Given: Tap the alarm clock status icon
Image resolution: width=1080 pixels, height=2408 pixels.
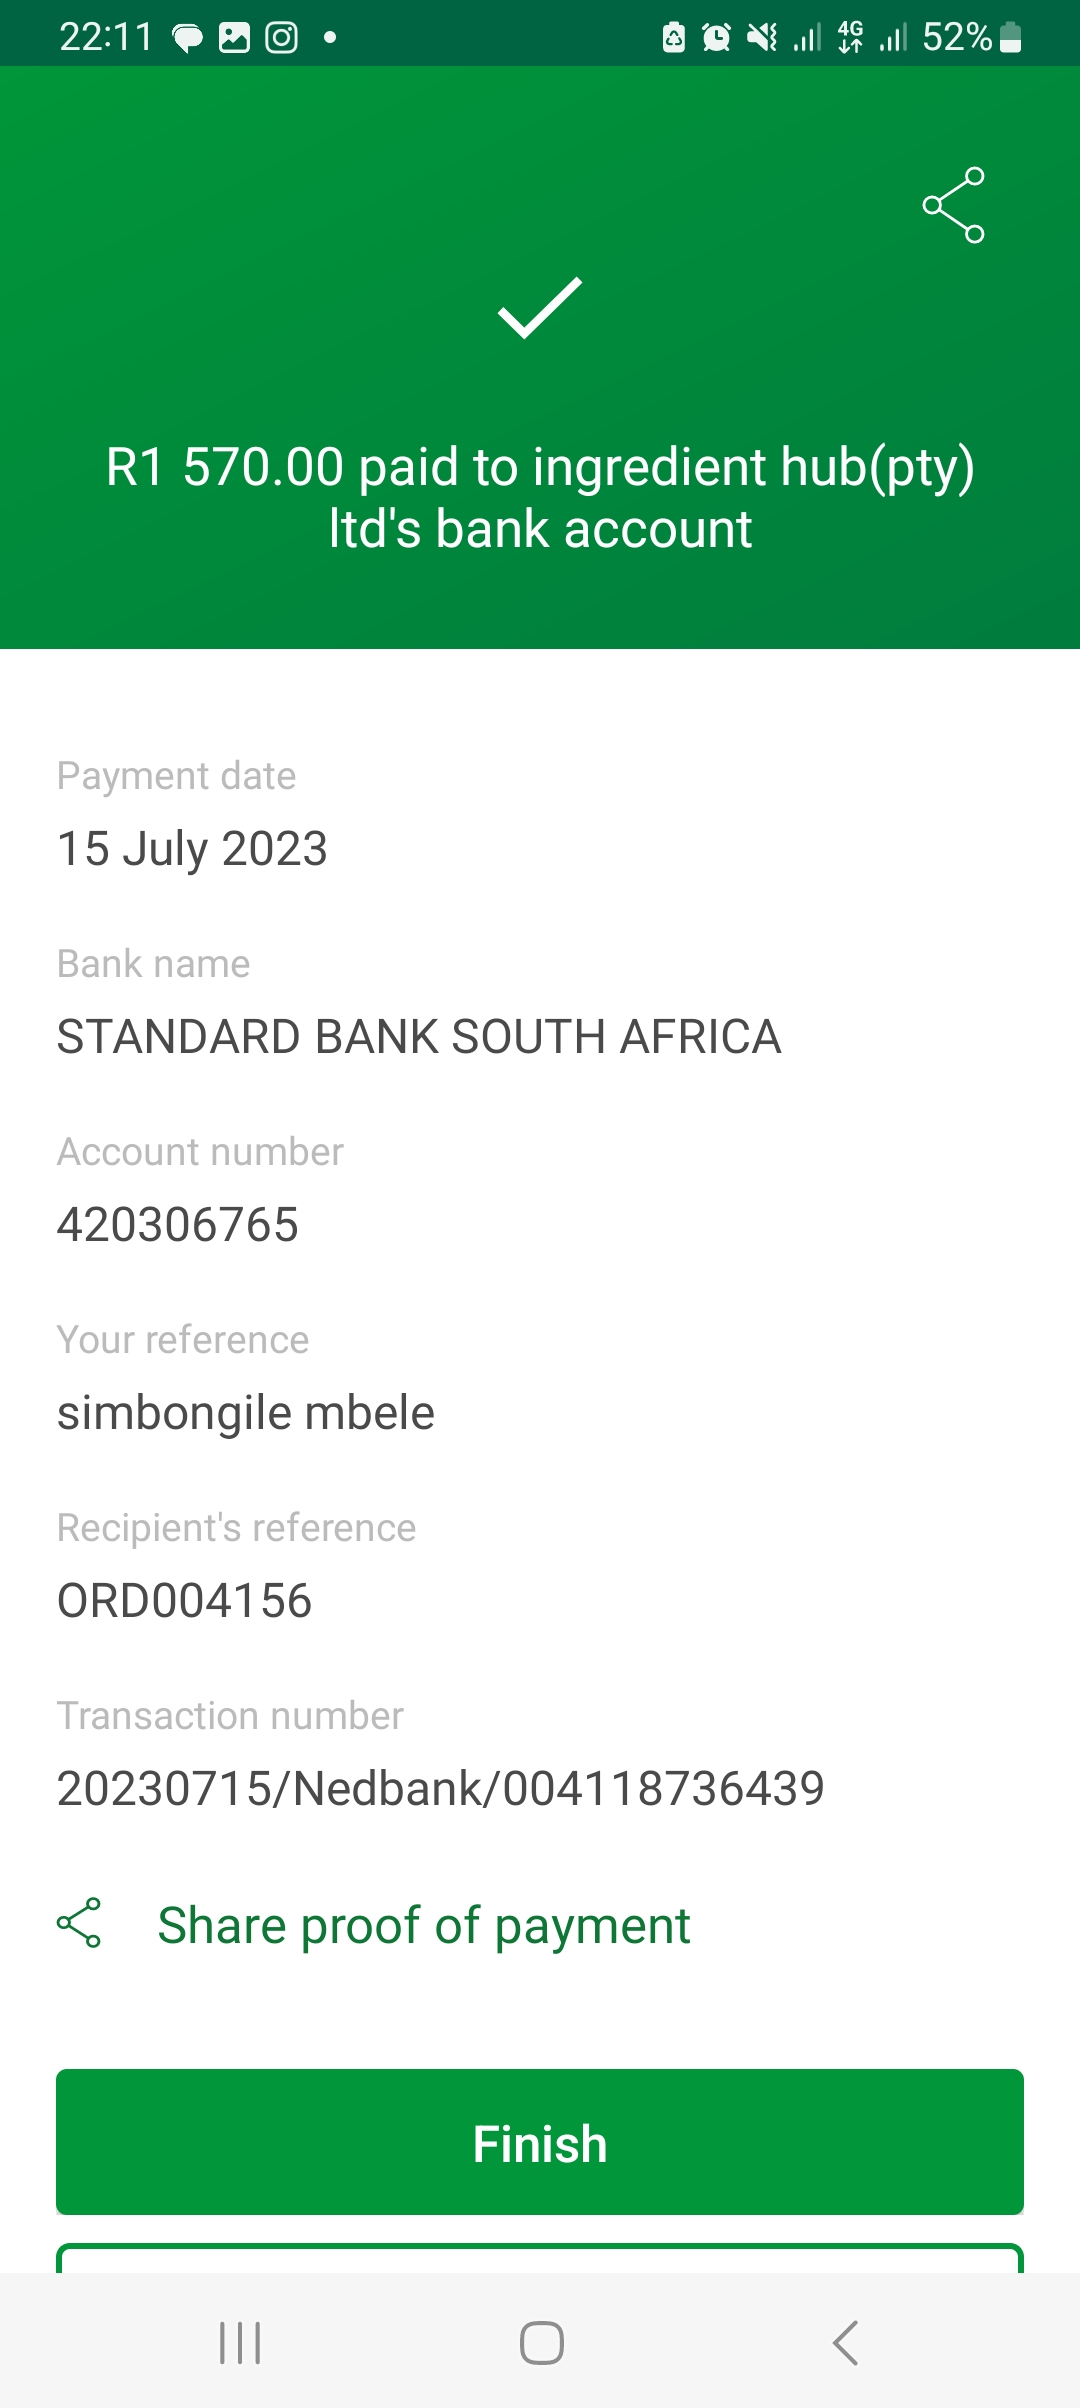Looking at the screenshot, I should (716, 38).
